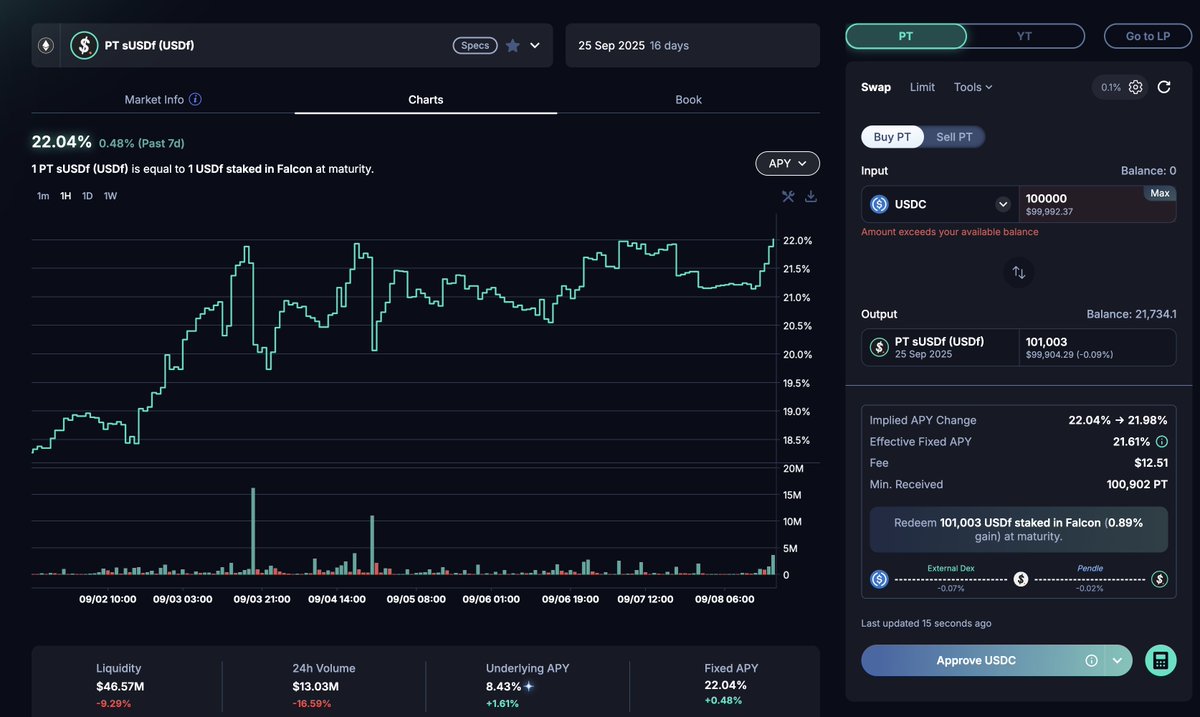This screenshot has width=1200, height=717.
Task: Click middle token icon in swap route
Action: point(1021,579)
